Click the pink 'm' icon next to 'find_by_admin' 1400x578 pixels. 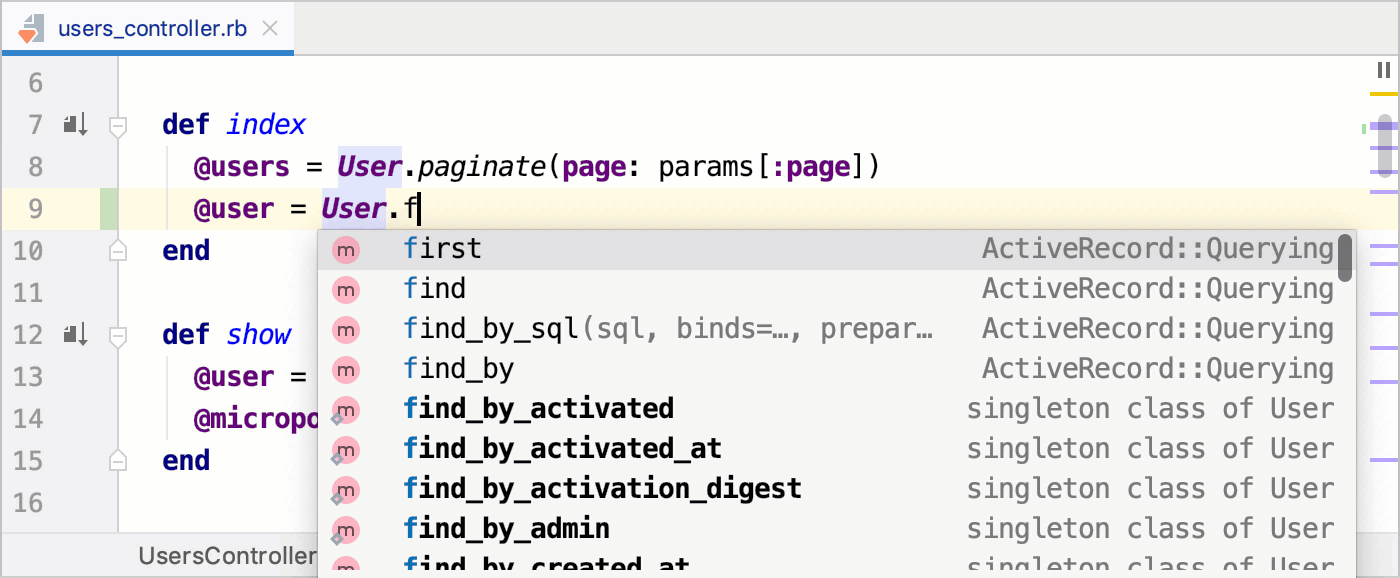point(345,529)
